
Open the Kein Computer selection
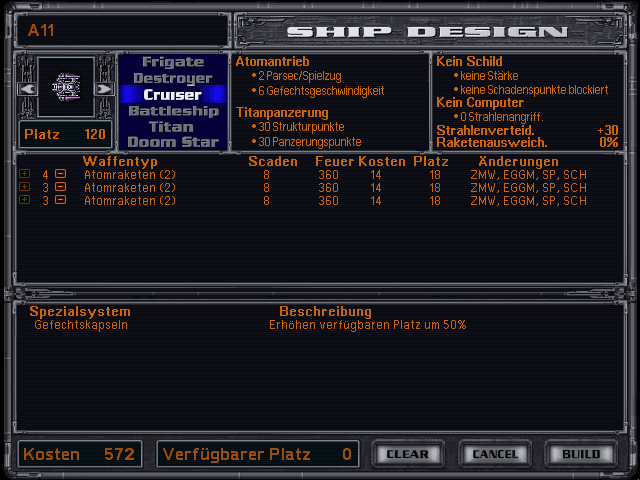point(480,103)
